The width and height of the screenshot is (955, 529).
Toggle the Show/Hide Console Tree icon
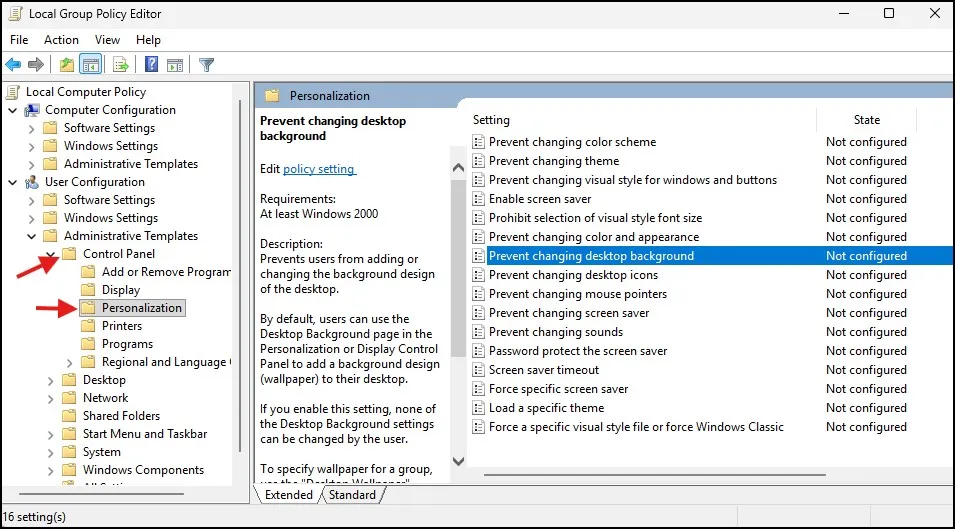pyautogui.click(x=91, y=65)
